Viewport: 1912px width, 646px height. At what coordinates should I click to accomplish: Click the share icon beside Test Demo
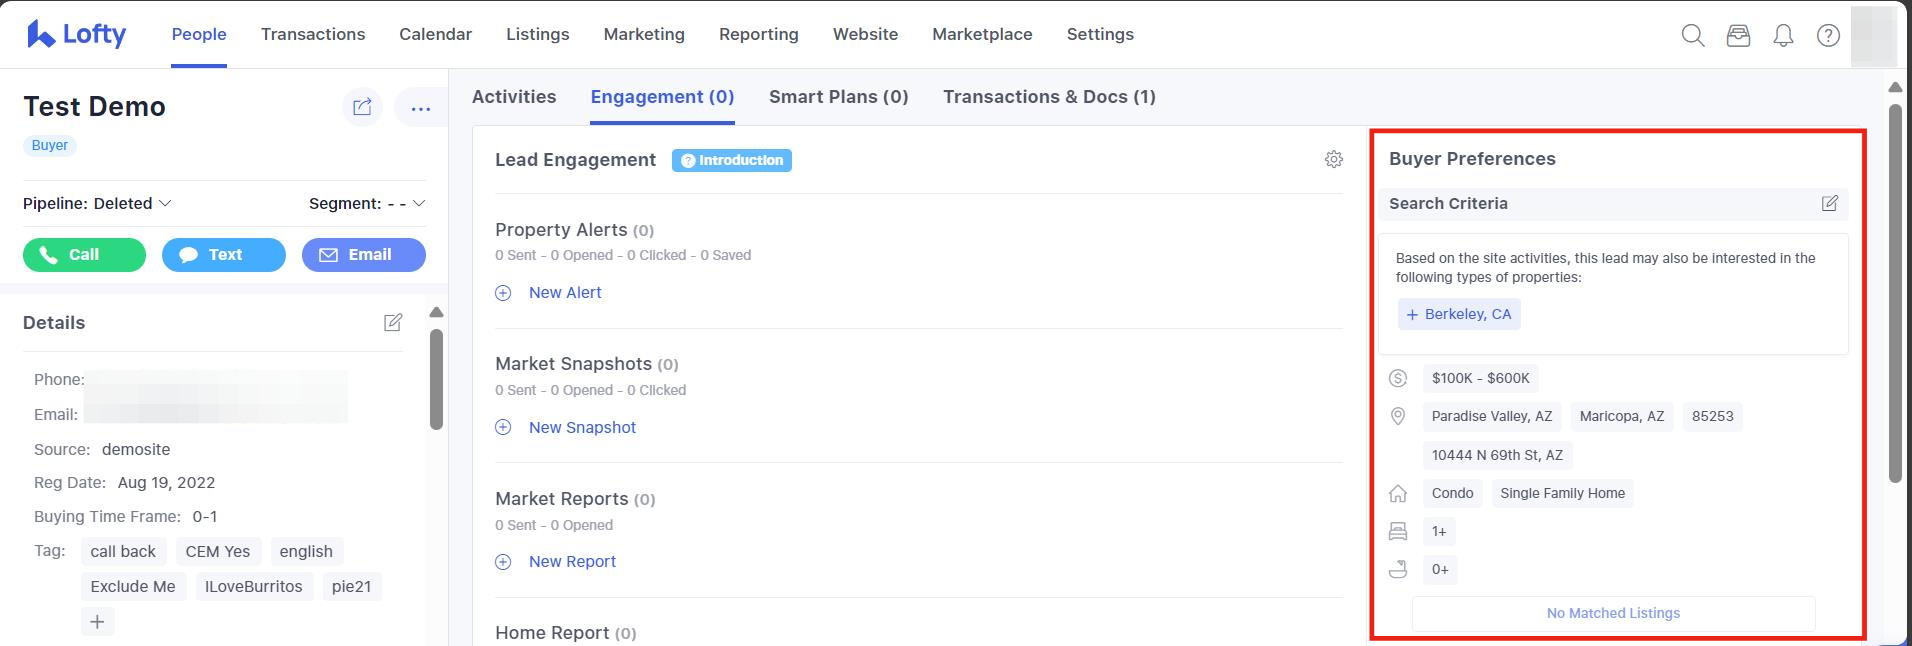pos(362,107)
